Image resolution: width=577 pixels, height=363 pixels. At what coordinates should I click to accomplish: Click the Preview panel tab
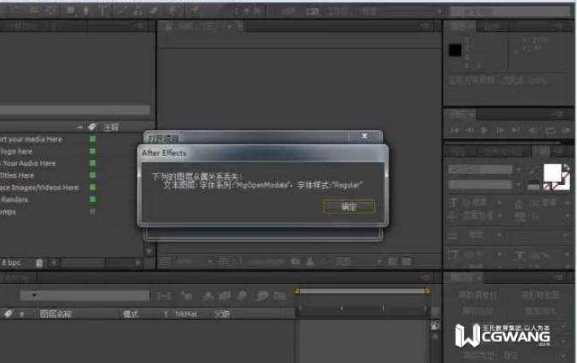coord(461,115)
